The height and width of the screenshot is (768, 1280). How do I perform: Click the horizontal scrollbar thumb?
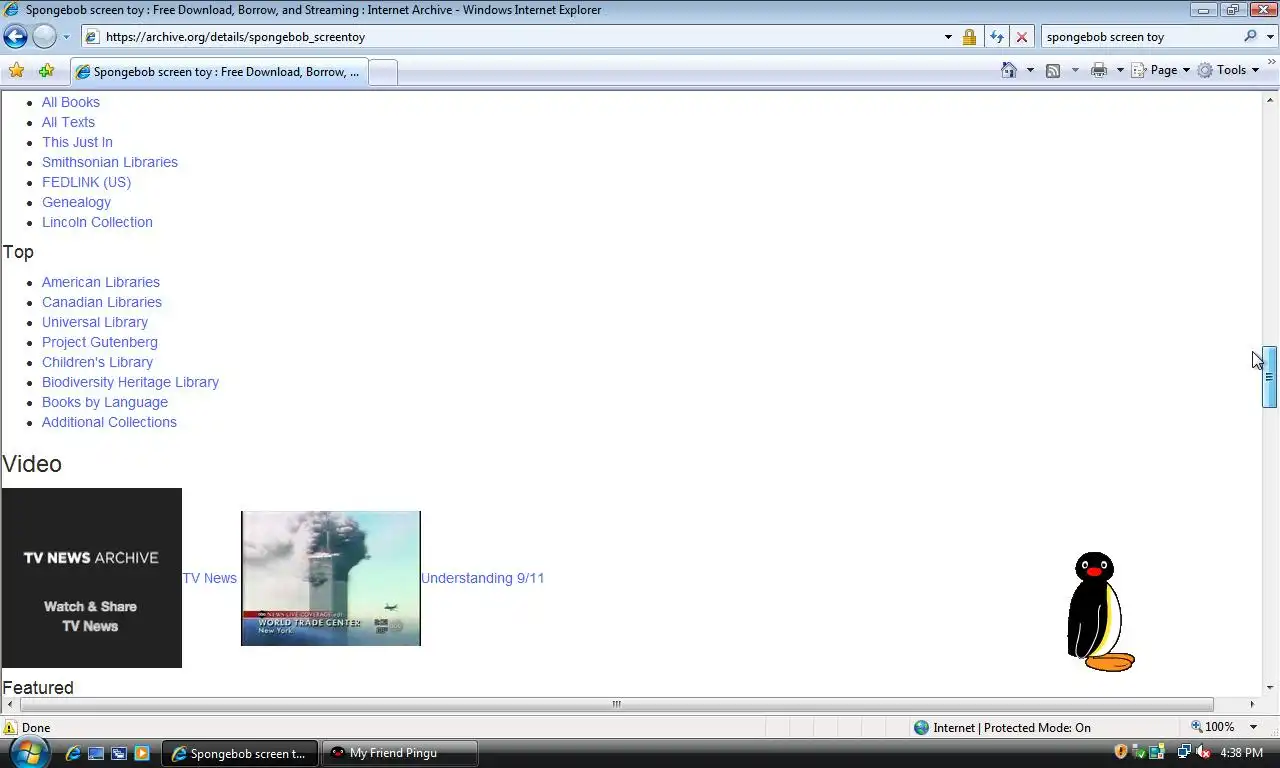click(616, 704)
